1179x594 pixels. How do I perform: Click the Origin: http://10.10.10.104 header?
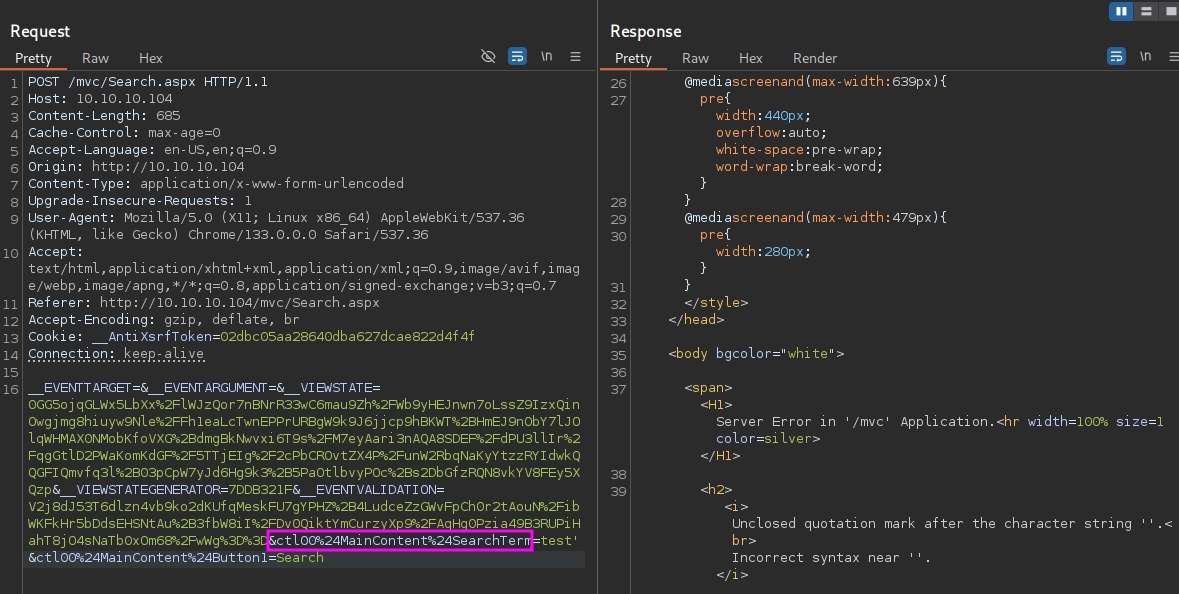click(136, 166)
